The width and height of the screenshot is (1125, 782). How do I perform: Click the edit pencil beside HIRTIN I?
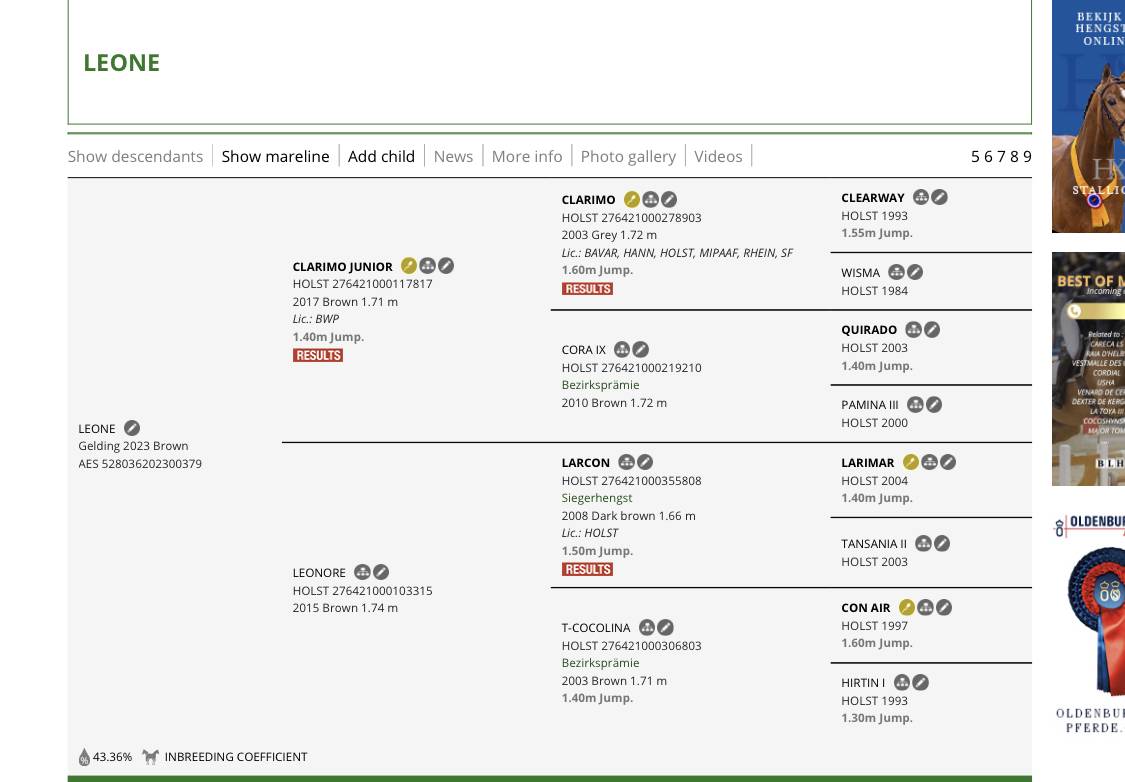click(x=921, y=682)
